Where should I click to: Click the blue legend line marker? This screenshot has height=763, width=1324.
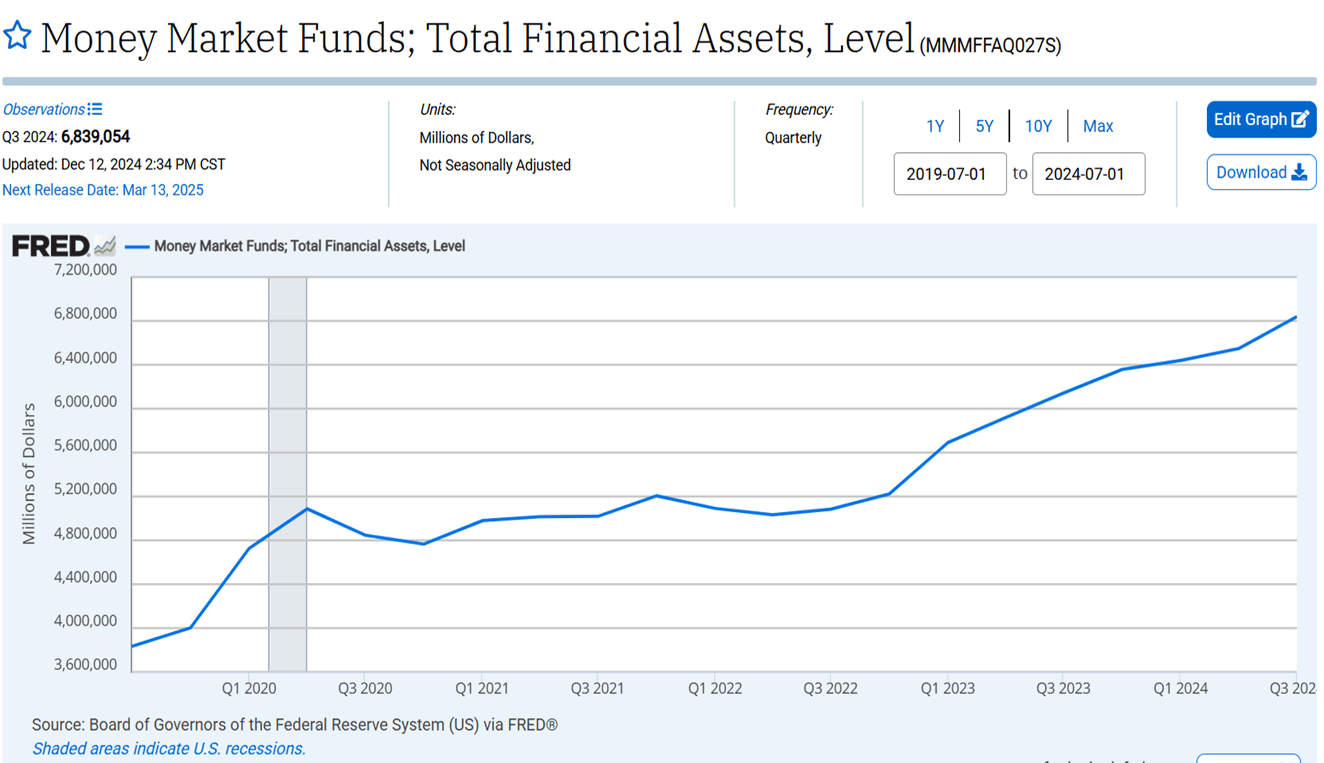[x=137, y=246]
